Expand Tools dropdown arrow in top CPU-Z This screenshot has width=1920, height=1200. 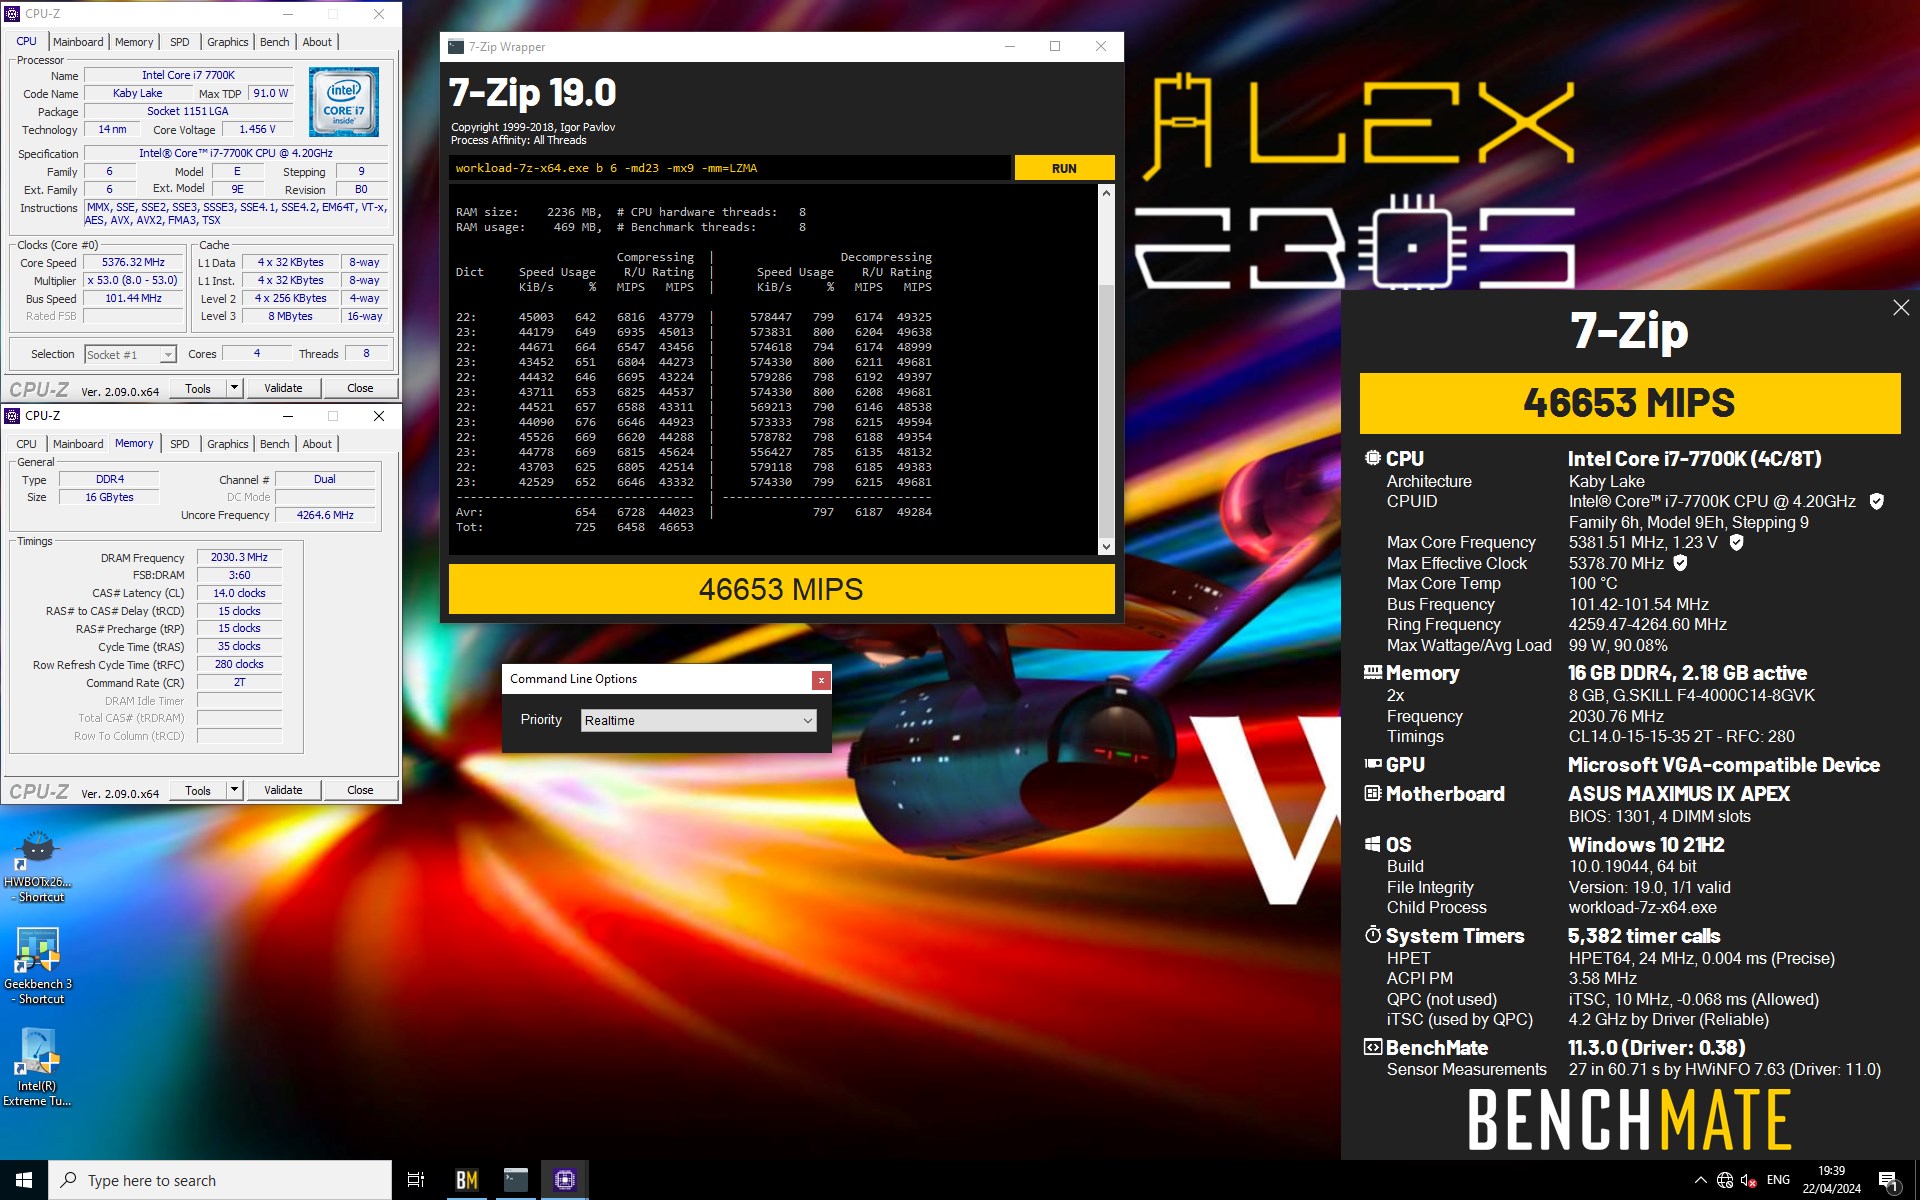pyautogui.click(x=235, y=388)
